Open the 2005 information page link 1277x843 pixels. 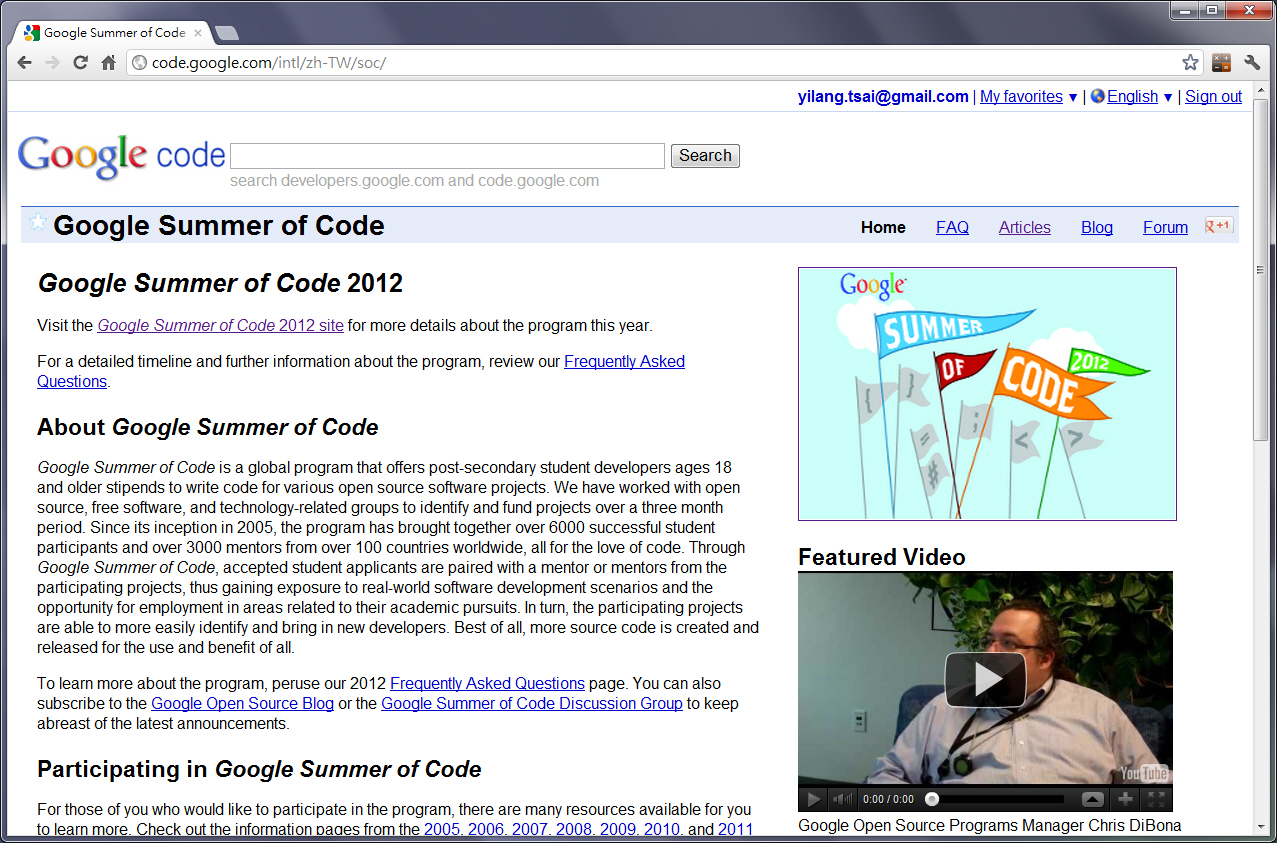(443, 830)
